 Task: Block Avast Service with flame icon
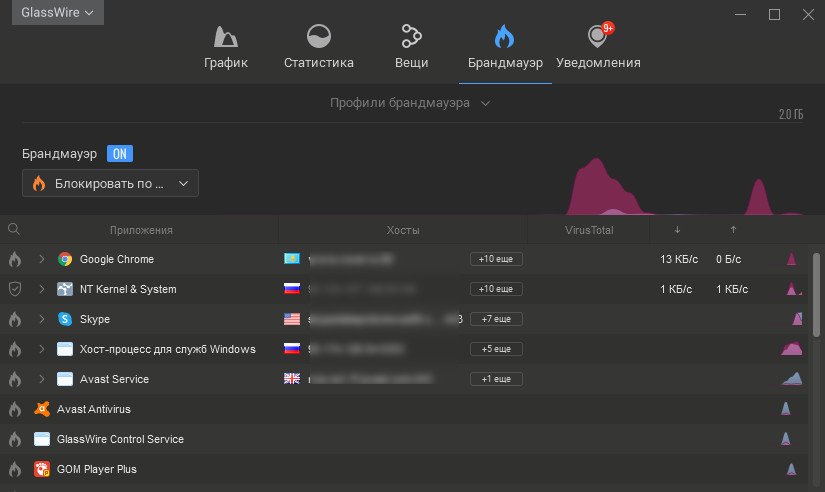coord(15,379)
